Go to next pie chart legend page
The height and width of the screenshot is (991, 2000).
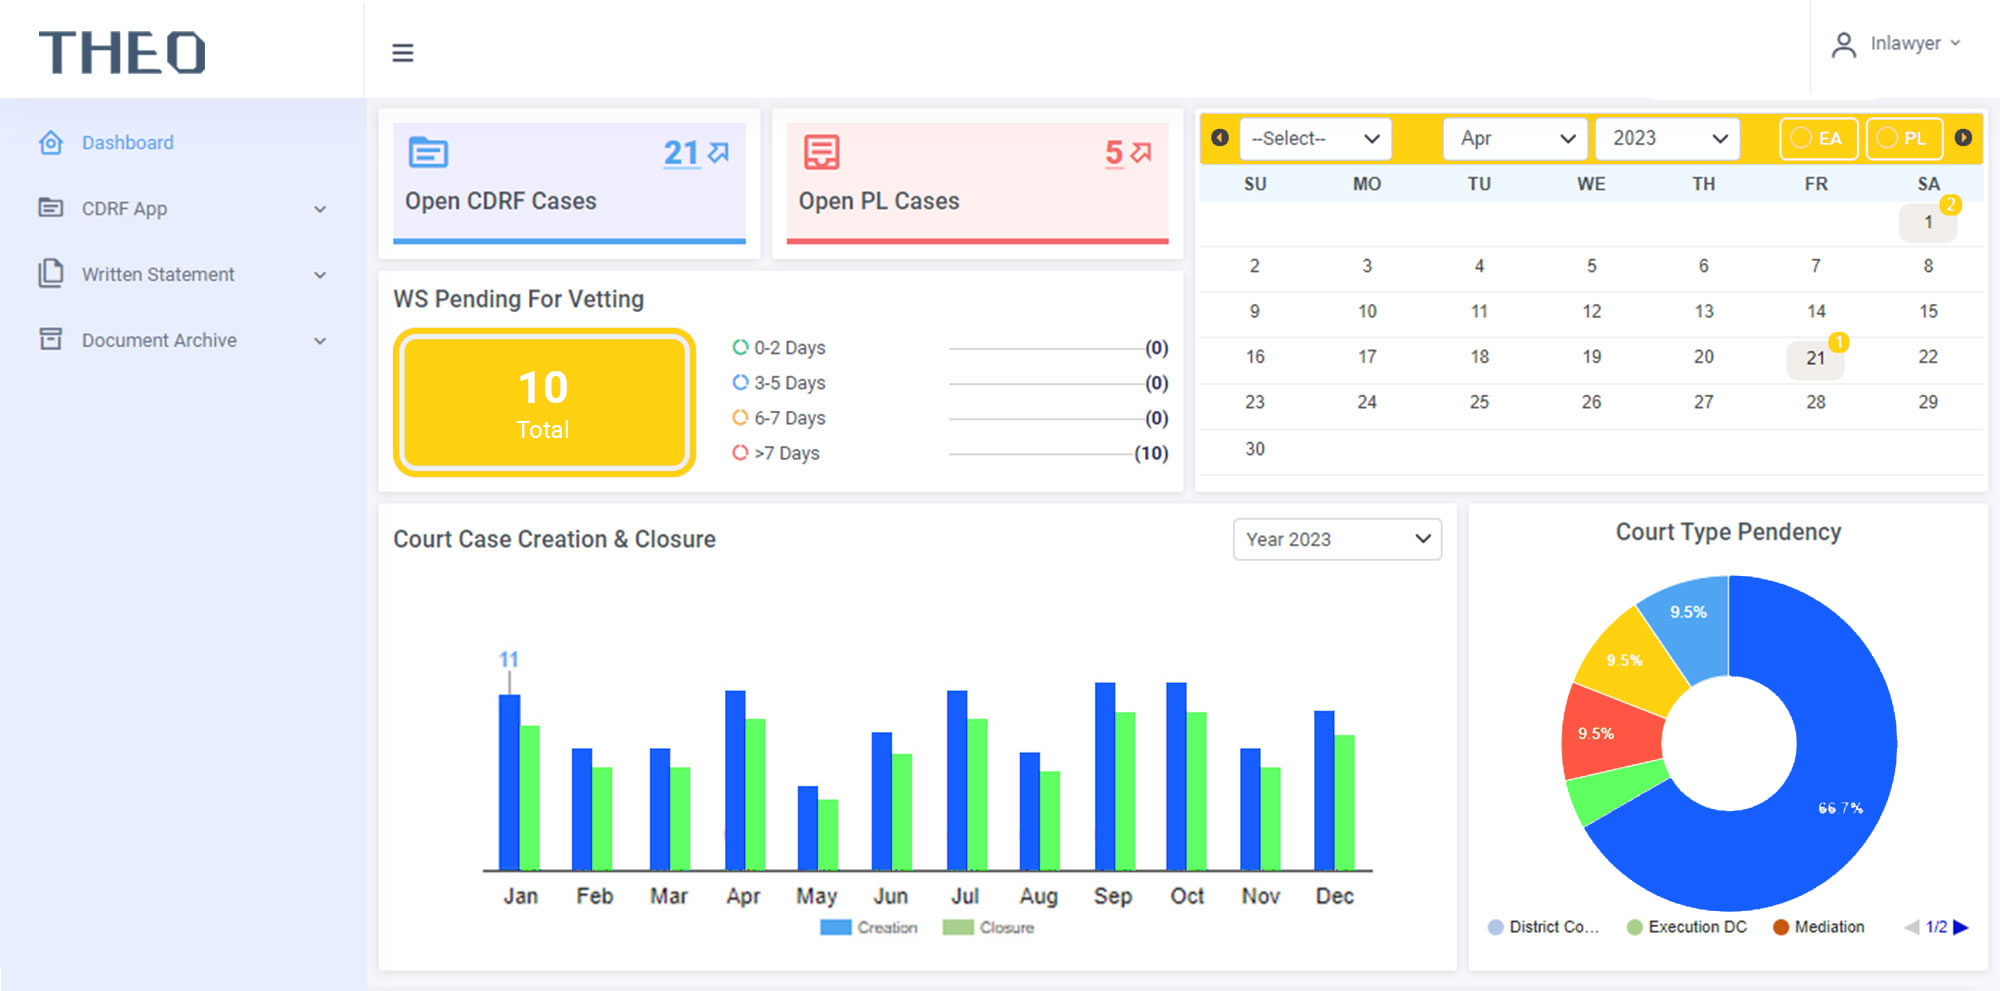1961,927
